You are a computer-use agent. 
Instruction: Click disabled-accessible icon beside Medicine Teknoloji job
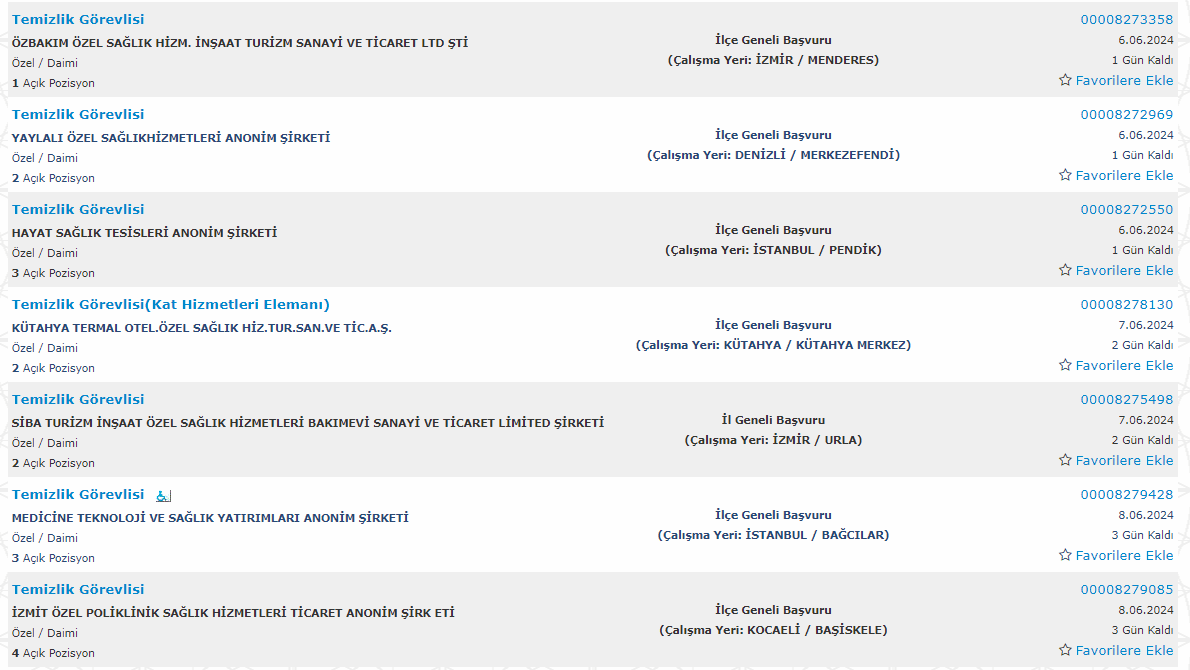point(163,495)
